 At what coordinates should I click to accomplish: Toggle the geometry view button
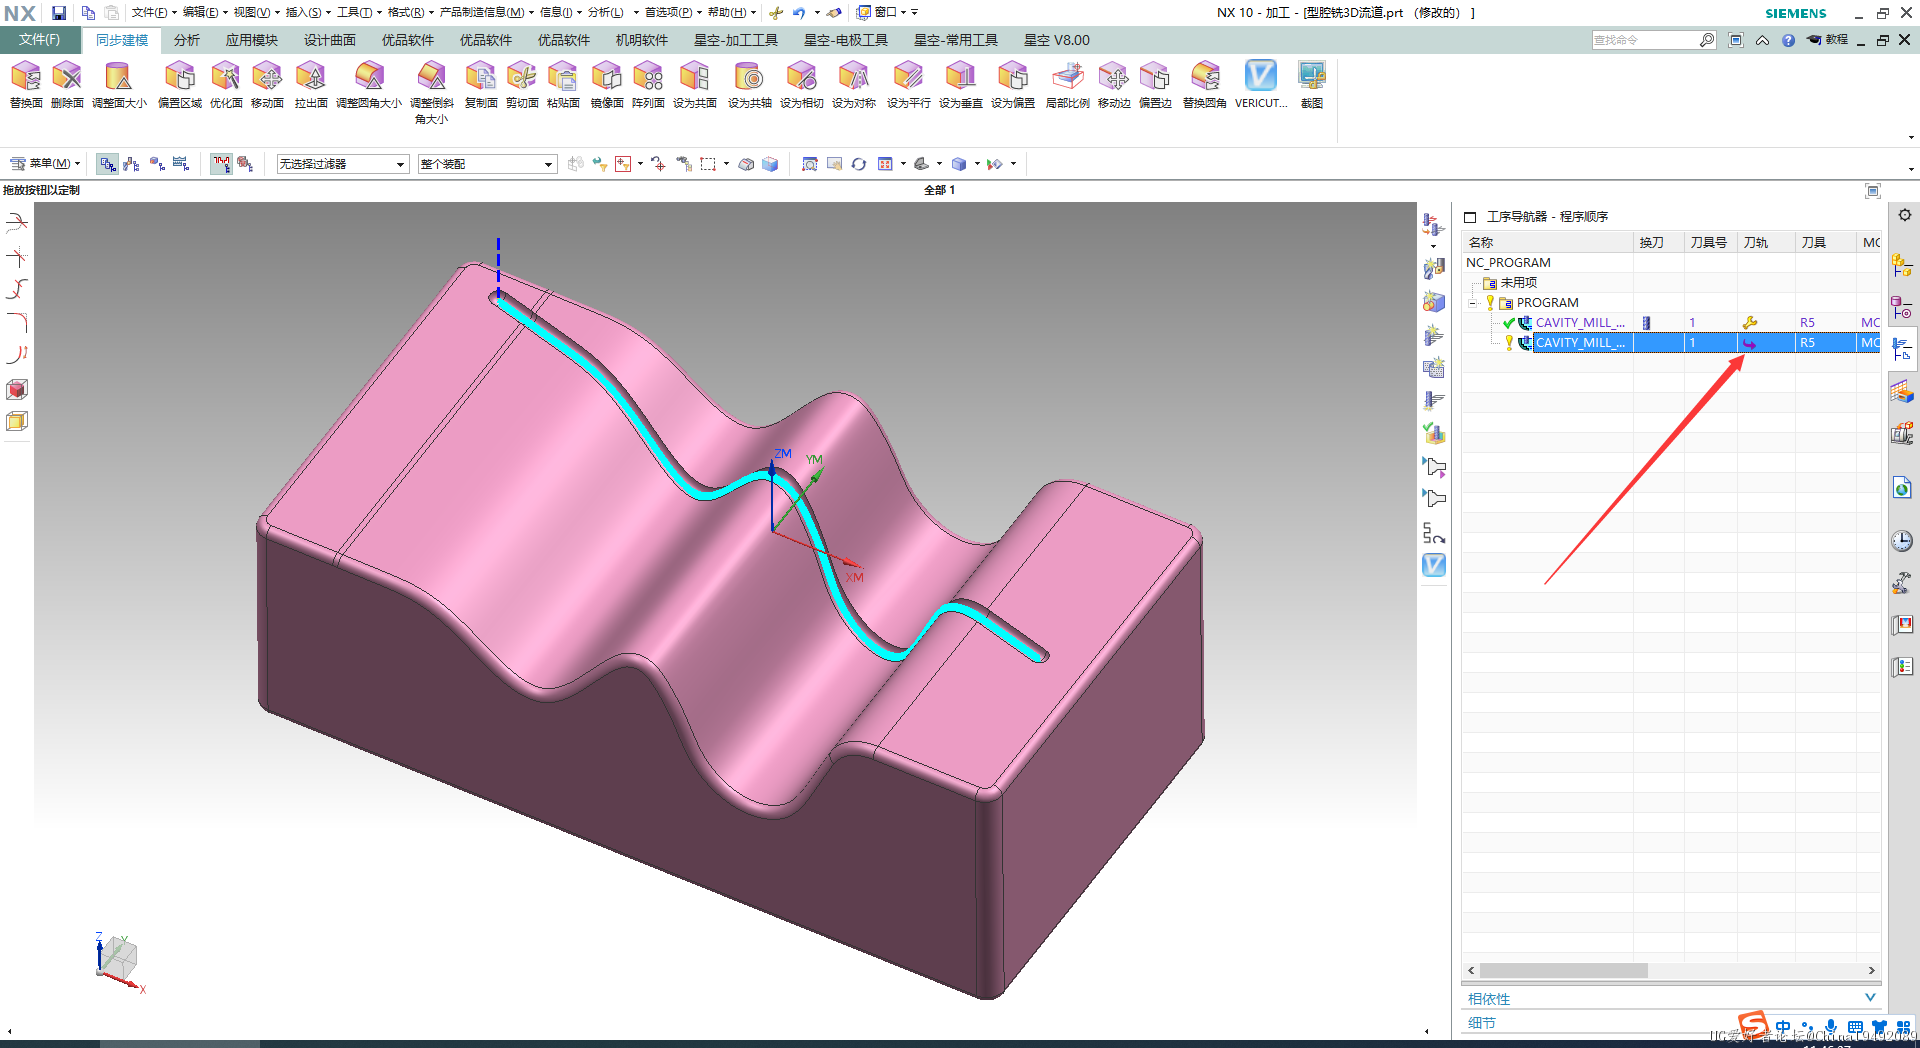click(x=157, y=164)
